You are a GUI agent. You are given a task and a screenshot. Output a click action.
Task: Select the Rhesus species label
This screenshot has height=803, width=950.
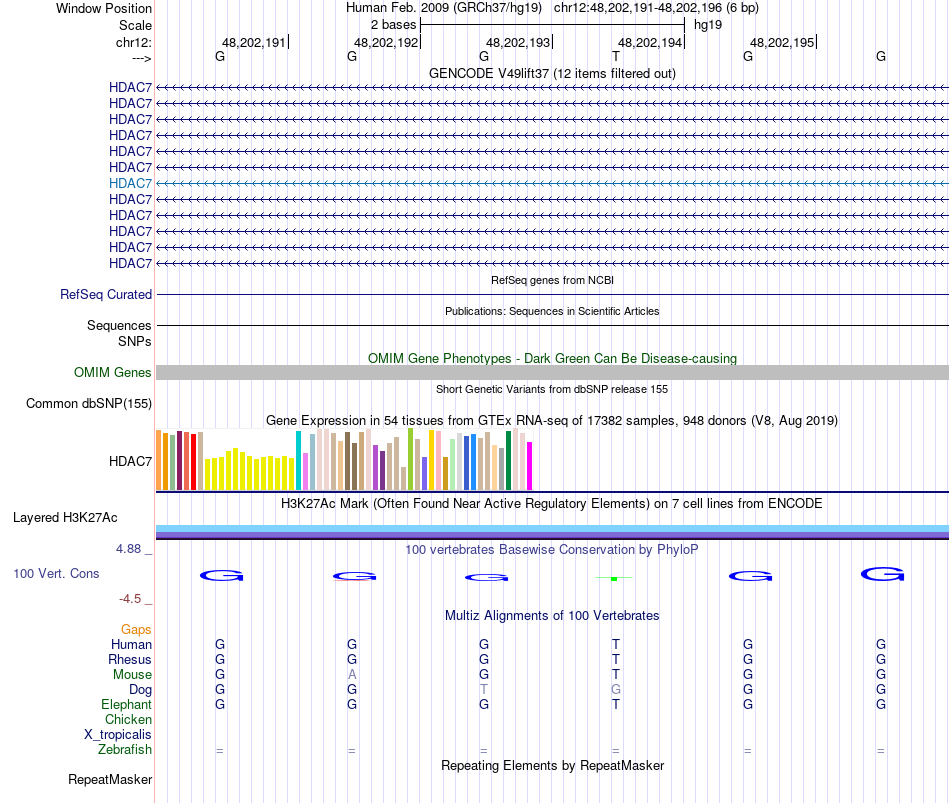pyautogui.click(x=130, y=659)
